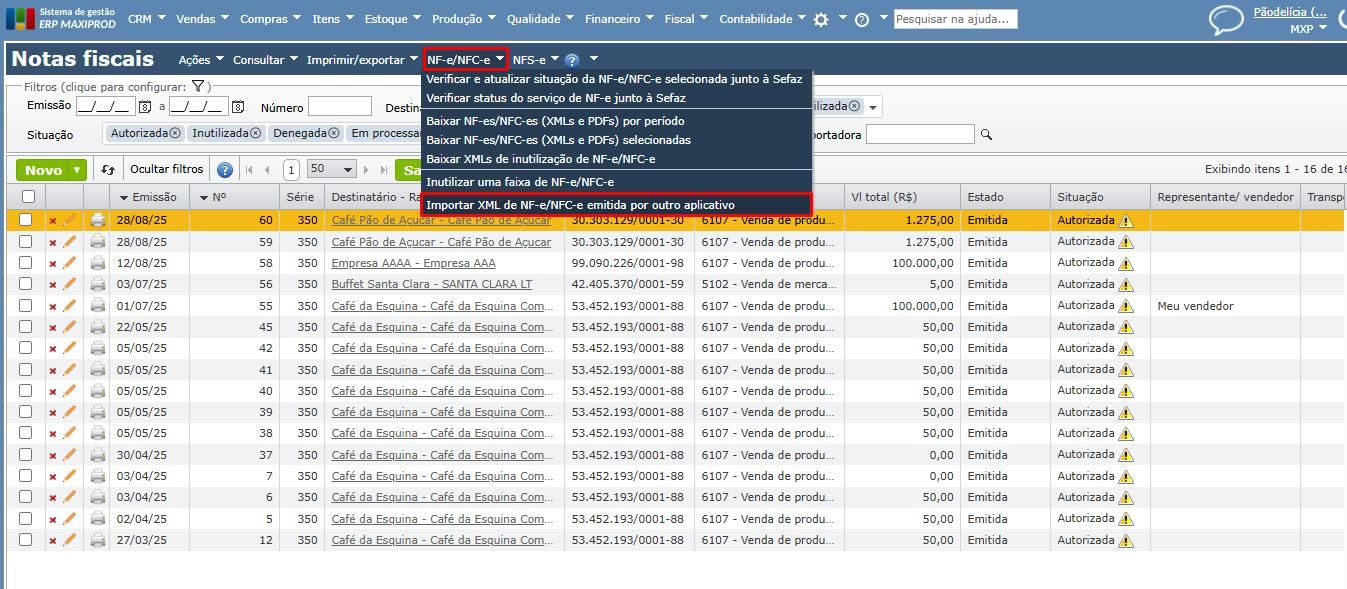Open the Emissão column sort dropdown
Image resolution: width=1347 pixels, height=589 pixels.
pyautogui.click(x=125, y=198)
